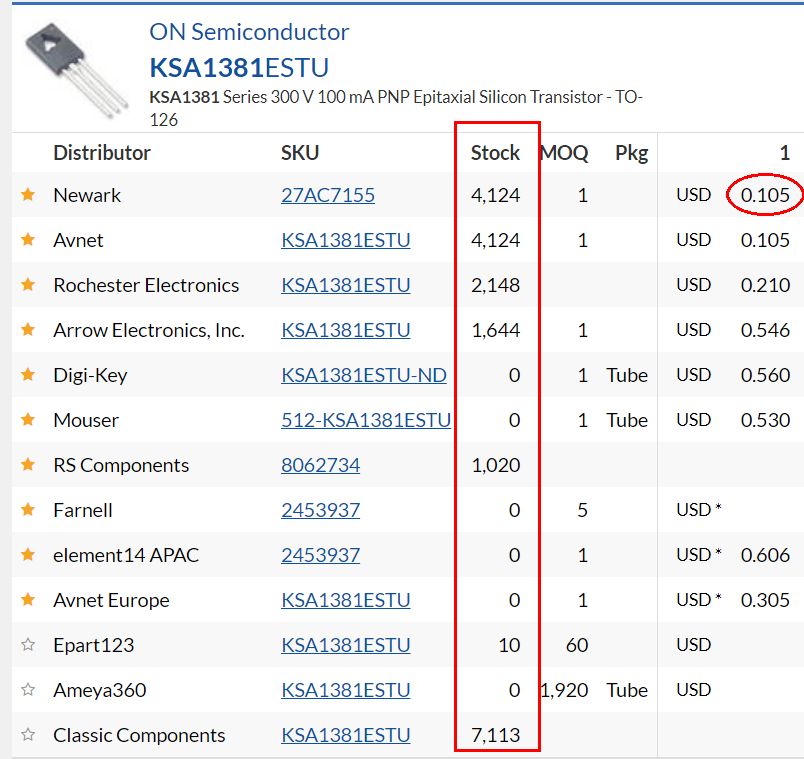Viewport: 804px width, 759px height.
Task: Click element14 APAC's 0.606 price
Action: pyautogui.click(x=765, y=555)
